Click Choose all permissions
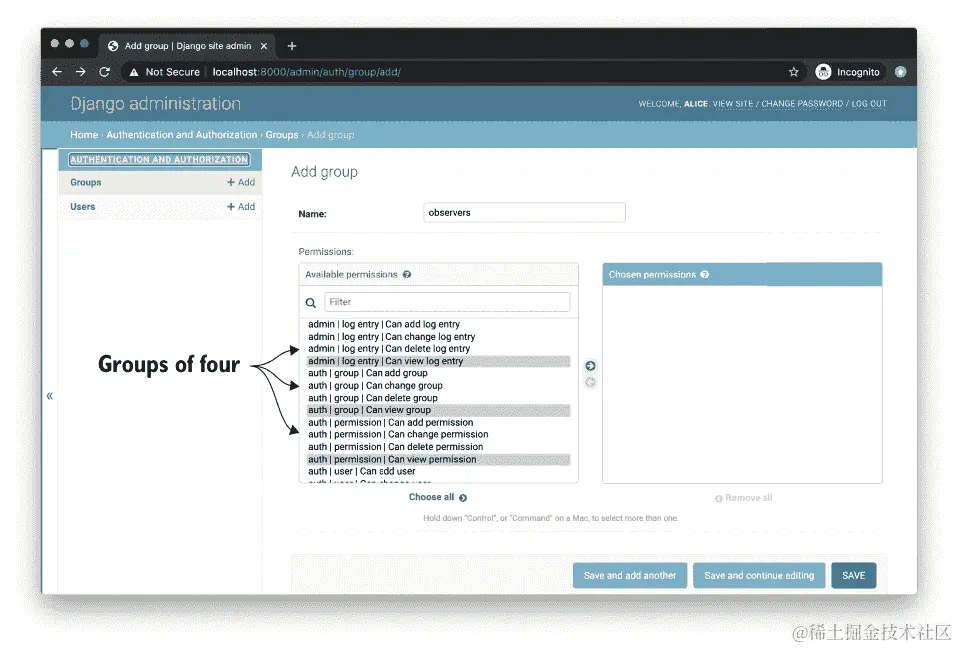Screen dimensions: 958x649 [437, 497]
